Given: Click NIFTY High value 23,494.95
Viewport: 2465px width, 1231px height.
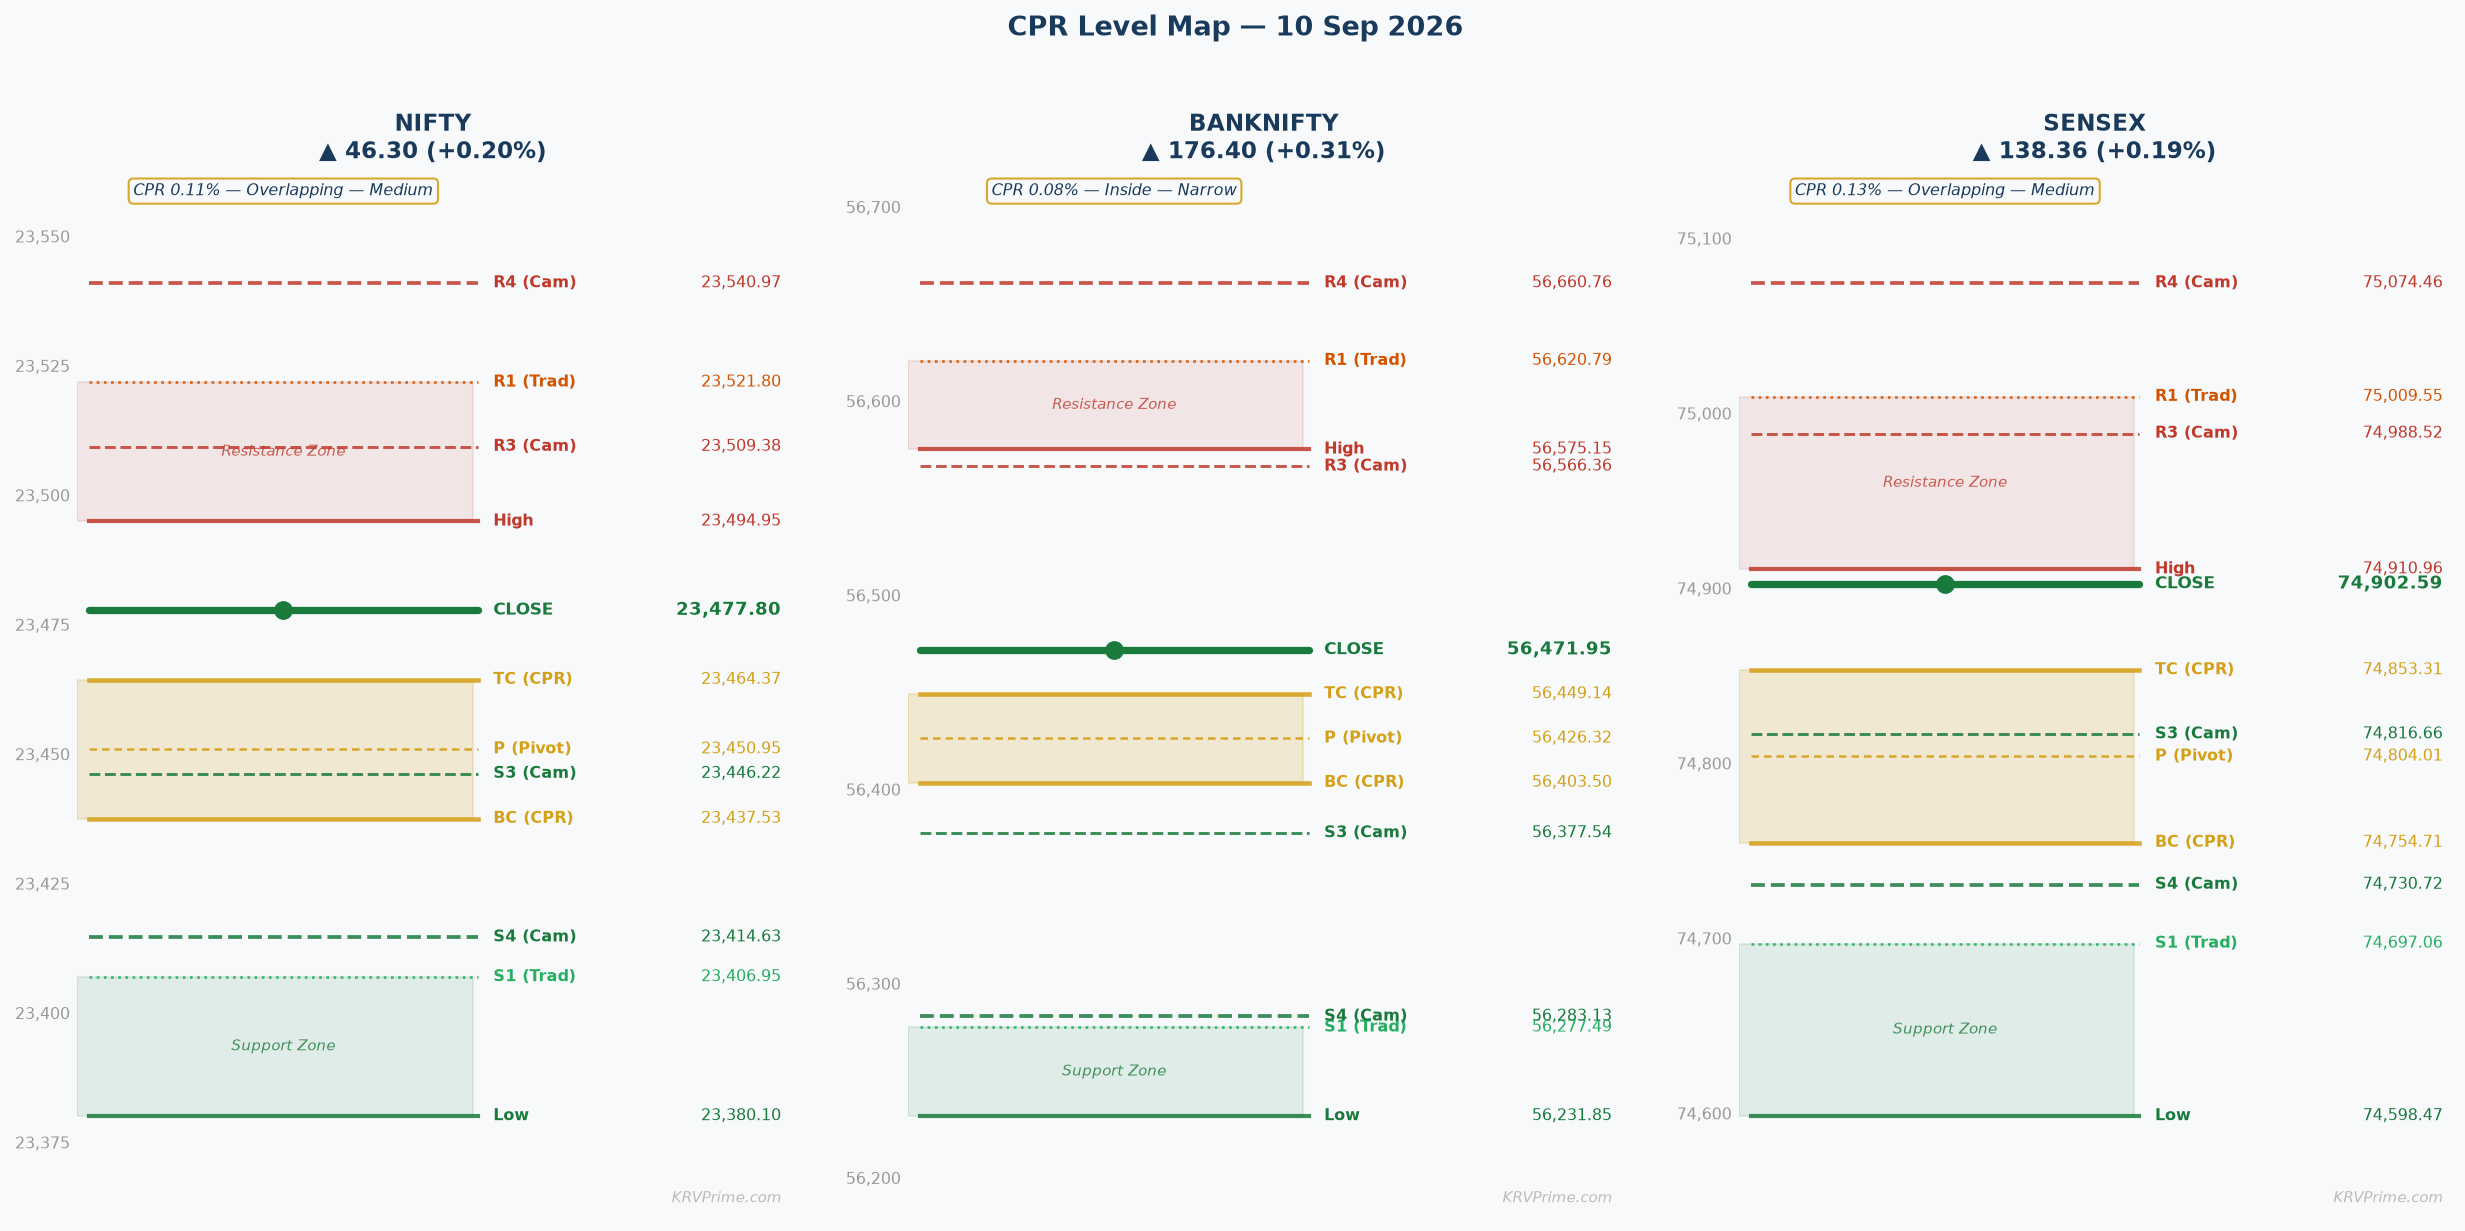Looking at the screenshot, I should 741,521.
